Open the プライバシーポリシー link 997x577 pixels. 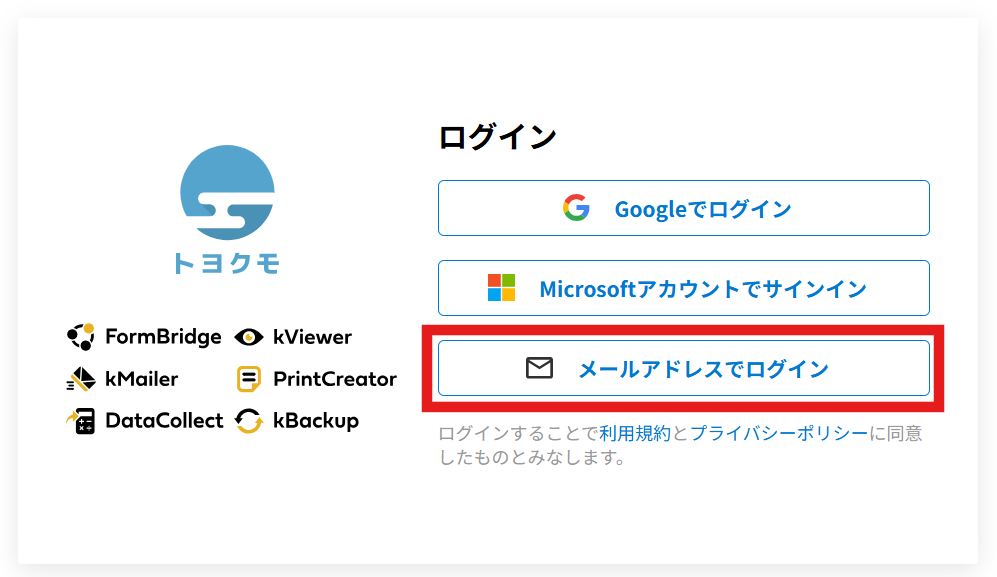pos(779,433)
